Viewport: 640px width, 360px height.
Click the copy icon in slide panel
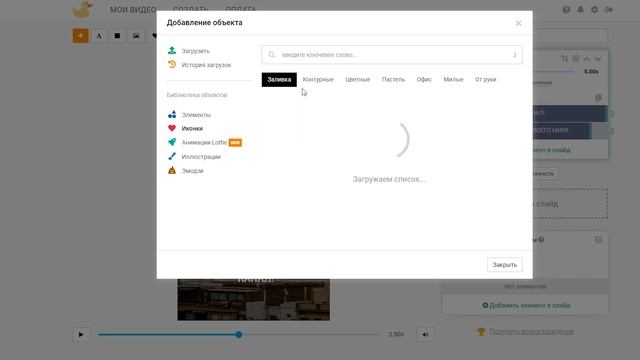[598, 98]
